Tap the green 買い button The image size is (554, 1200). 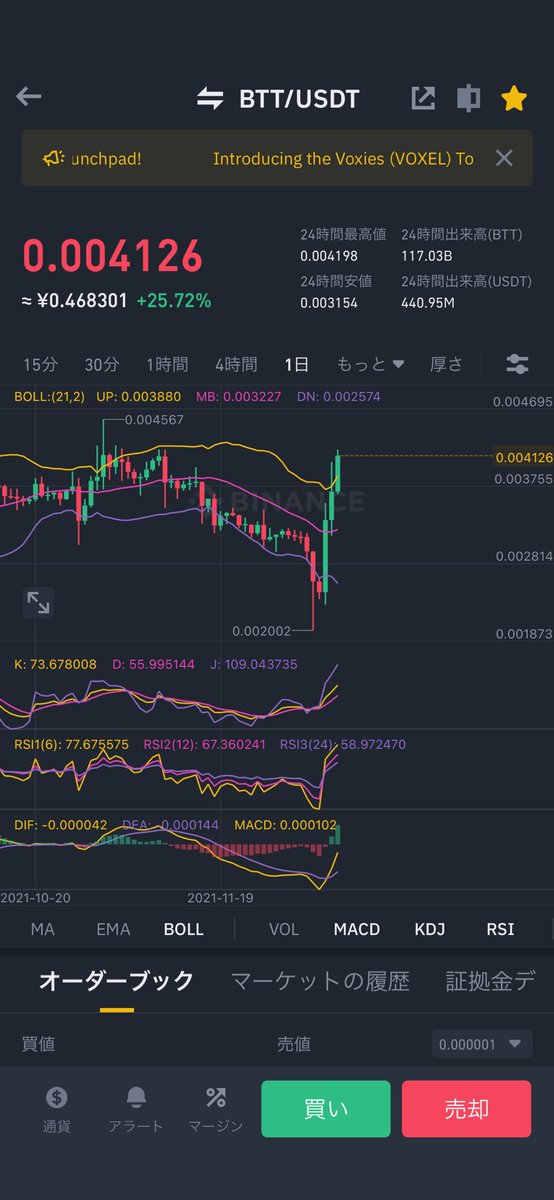point(326,1109)
